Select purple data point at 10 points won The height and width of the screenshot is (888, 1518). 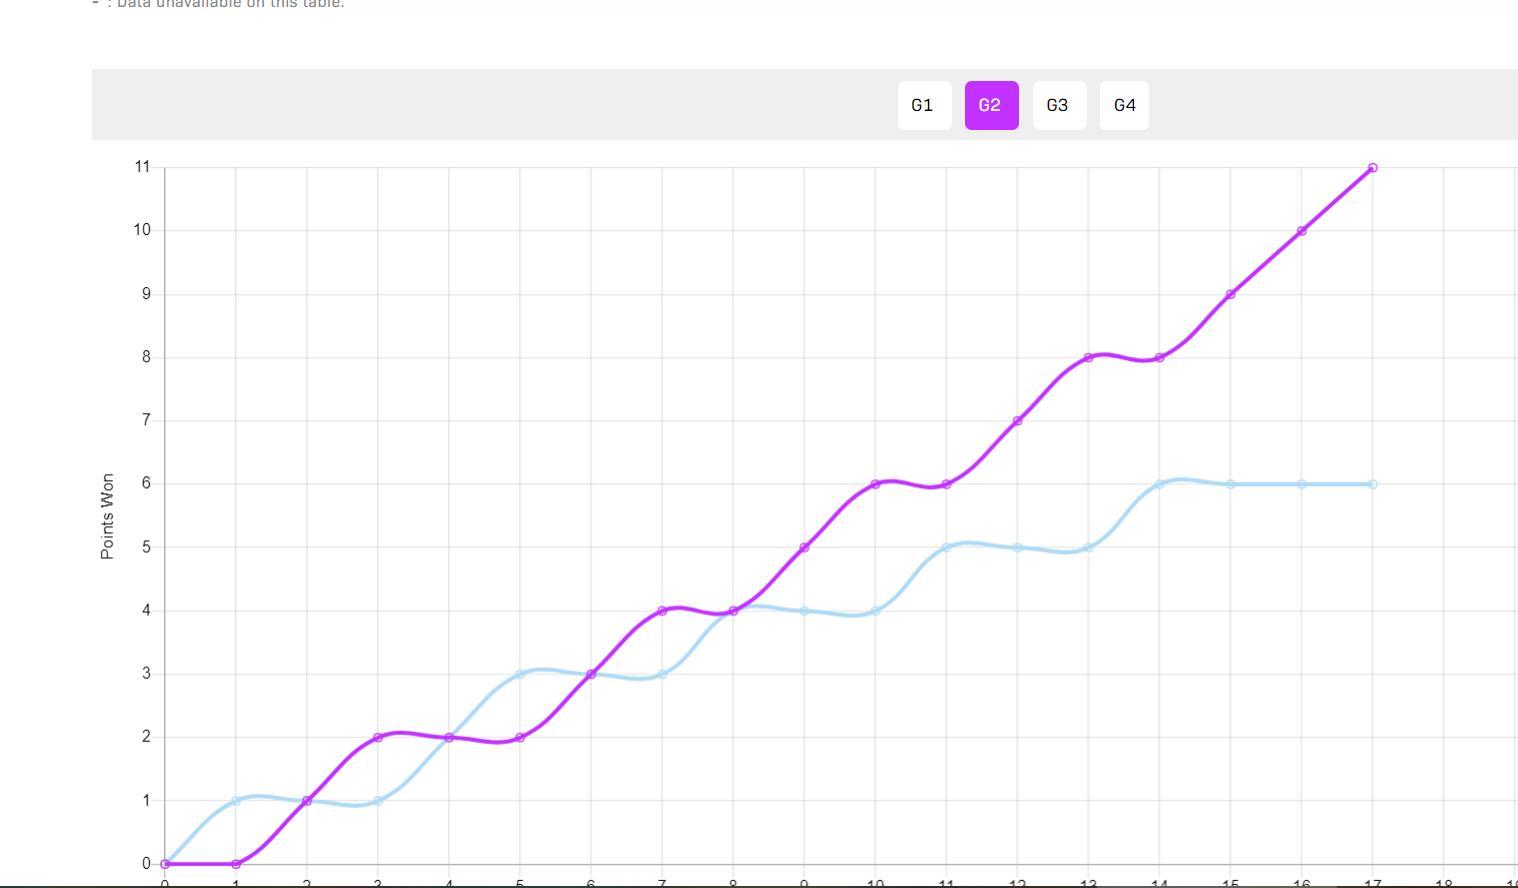(x=1301, y=231)
